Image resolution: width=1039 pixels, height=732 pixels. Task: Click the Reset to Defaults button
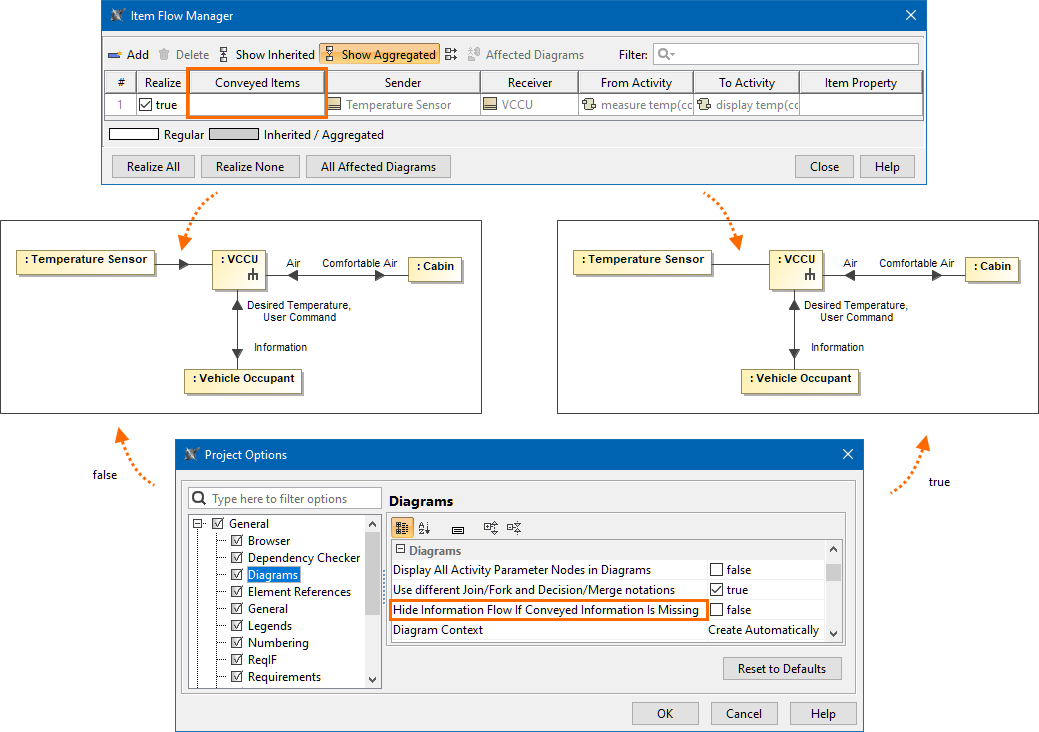pos(782,668)
